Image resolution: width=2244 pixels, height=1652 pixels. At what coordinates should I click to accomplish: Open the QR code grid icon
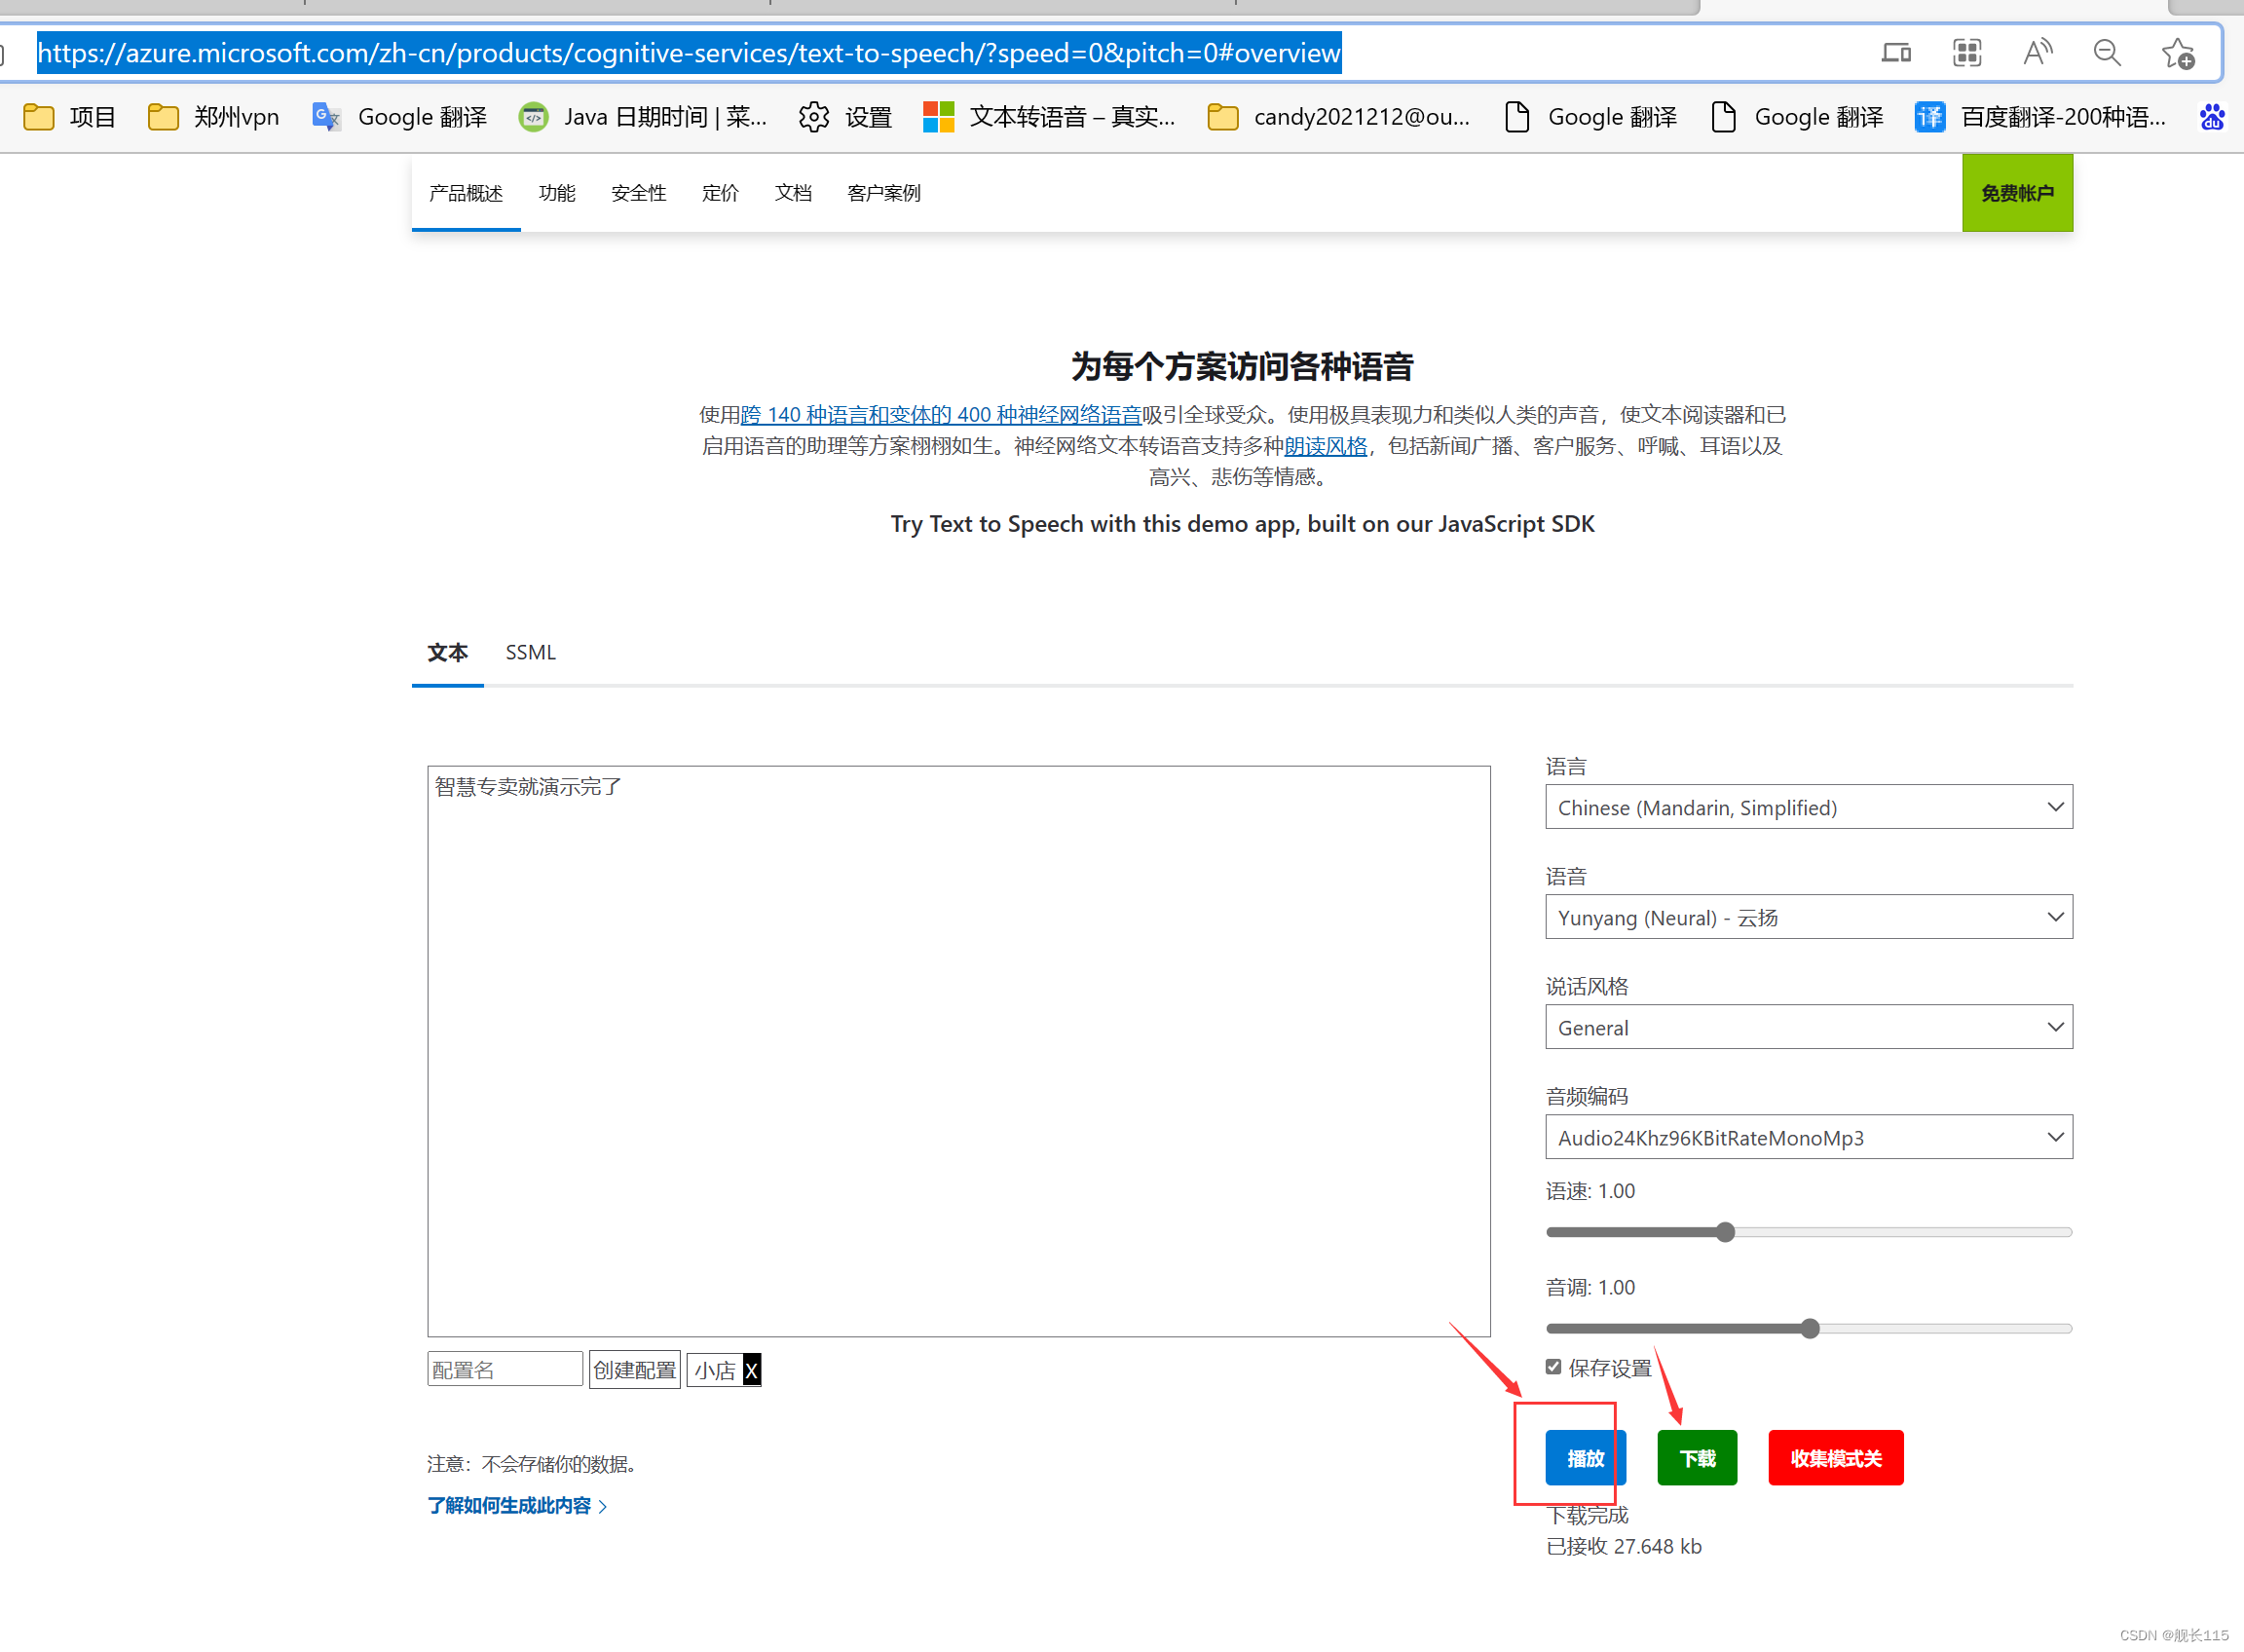(x=1967, y=52)
